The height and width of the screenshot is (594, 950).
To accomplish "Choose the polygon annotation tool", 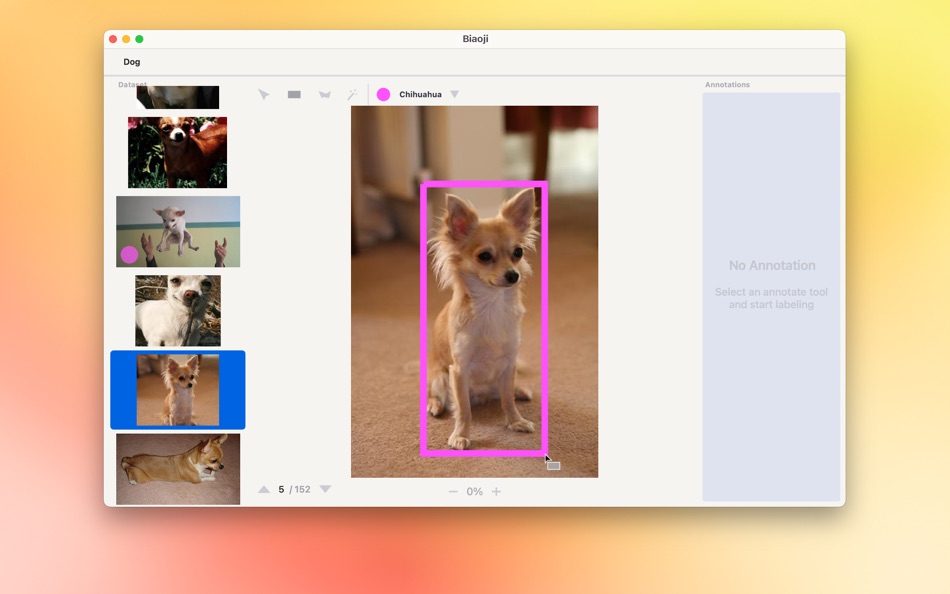I will tap(324, 94).
